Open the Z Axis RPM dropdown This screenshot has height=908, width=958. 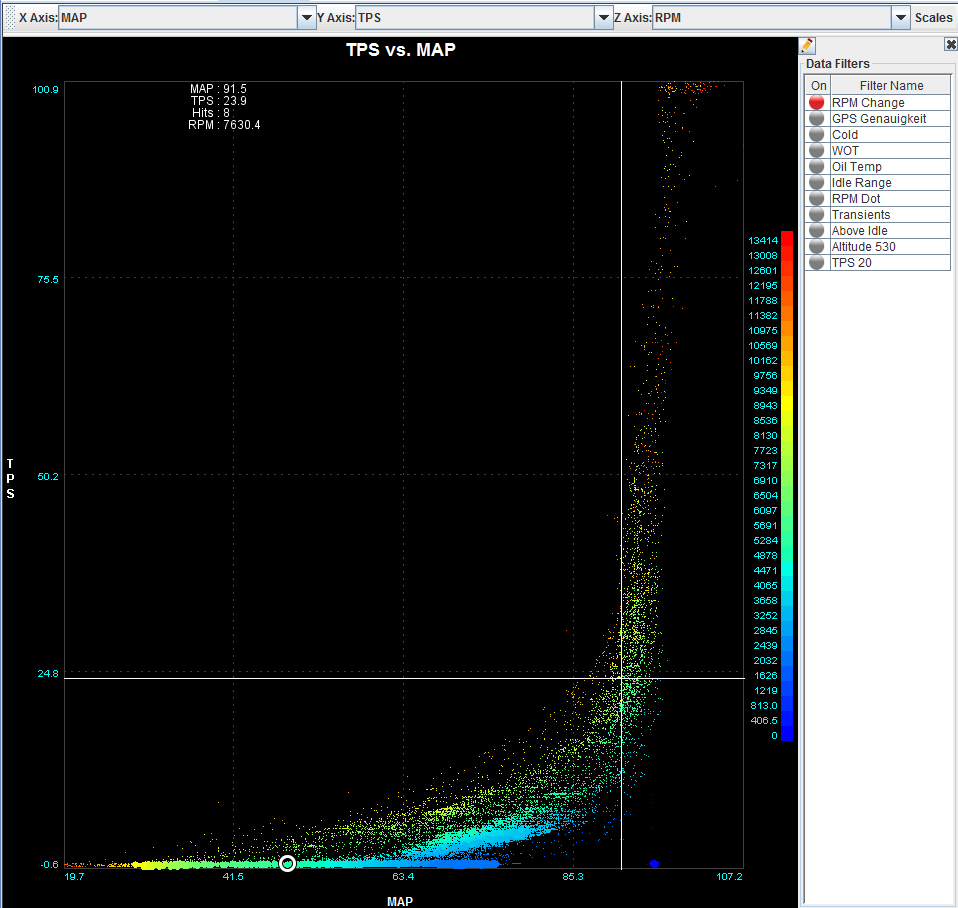900,18
